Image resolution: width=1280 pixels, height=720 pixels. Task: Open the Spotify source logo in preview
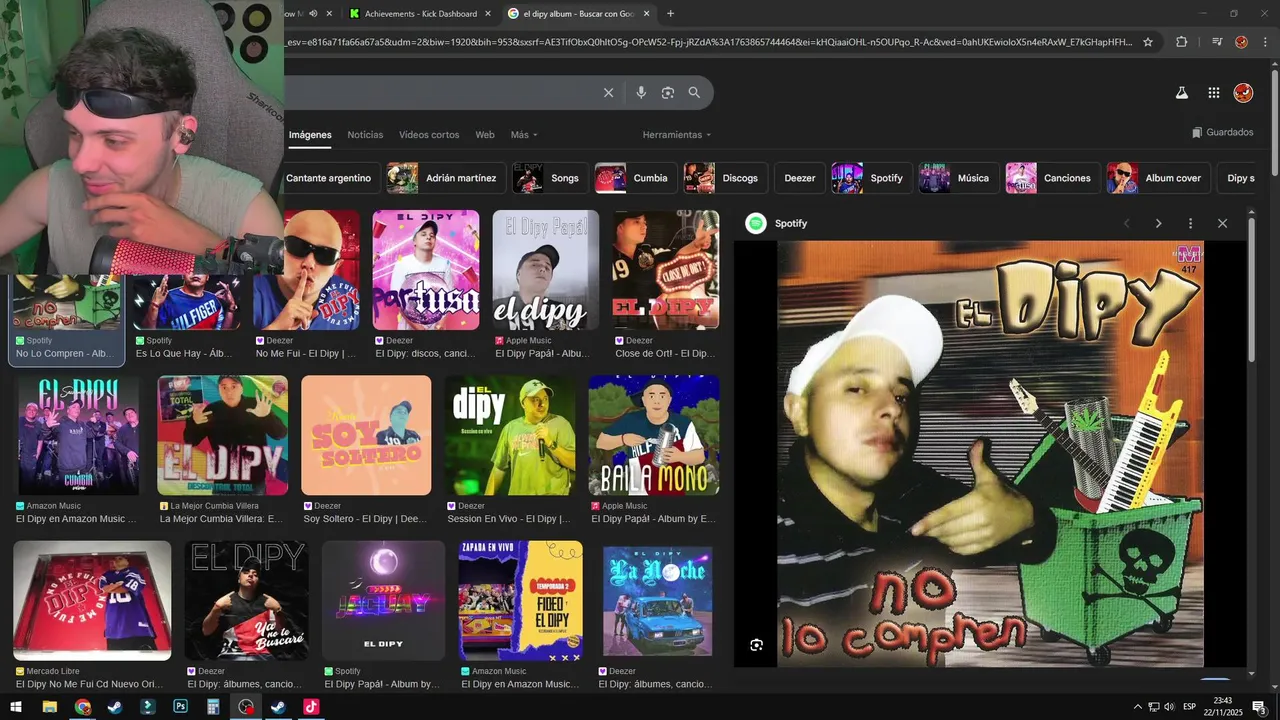(x=756, y=224)
